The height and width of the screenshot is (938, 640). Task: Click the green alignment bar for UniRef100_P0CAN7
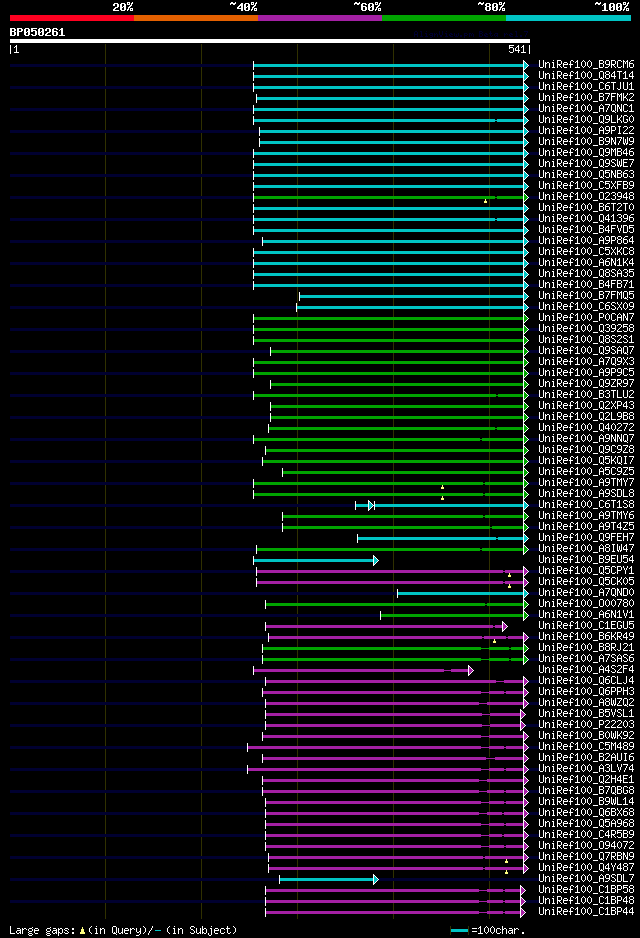pyautogui.click(x=391, y=318)
